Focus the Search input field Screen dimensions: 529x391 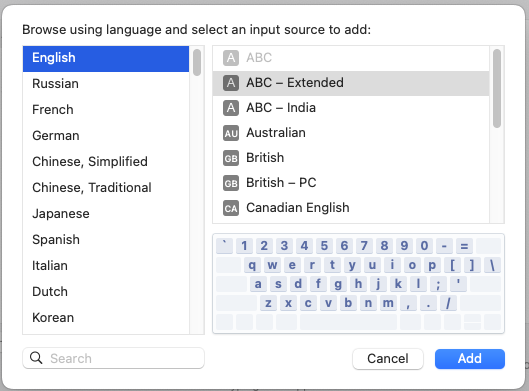coord(113,358)
